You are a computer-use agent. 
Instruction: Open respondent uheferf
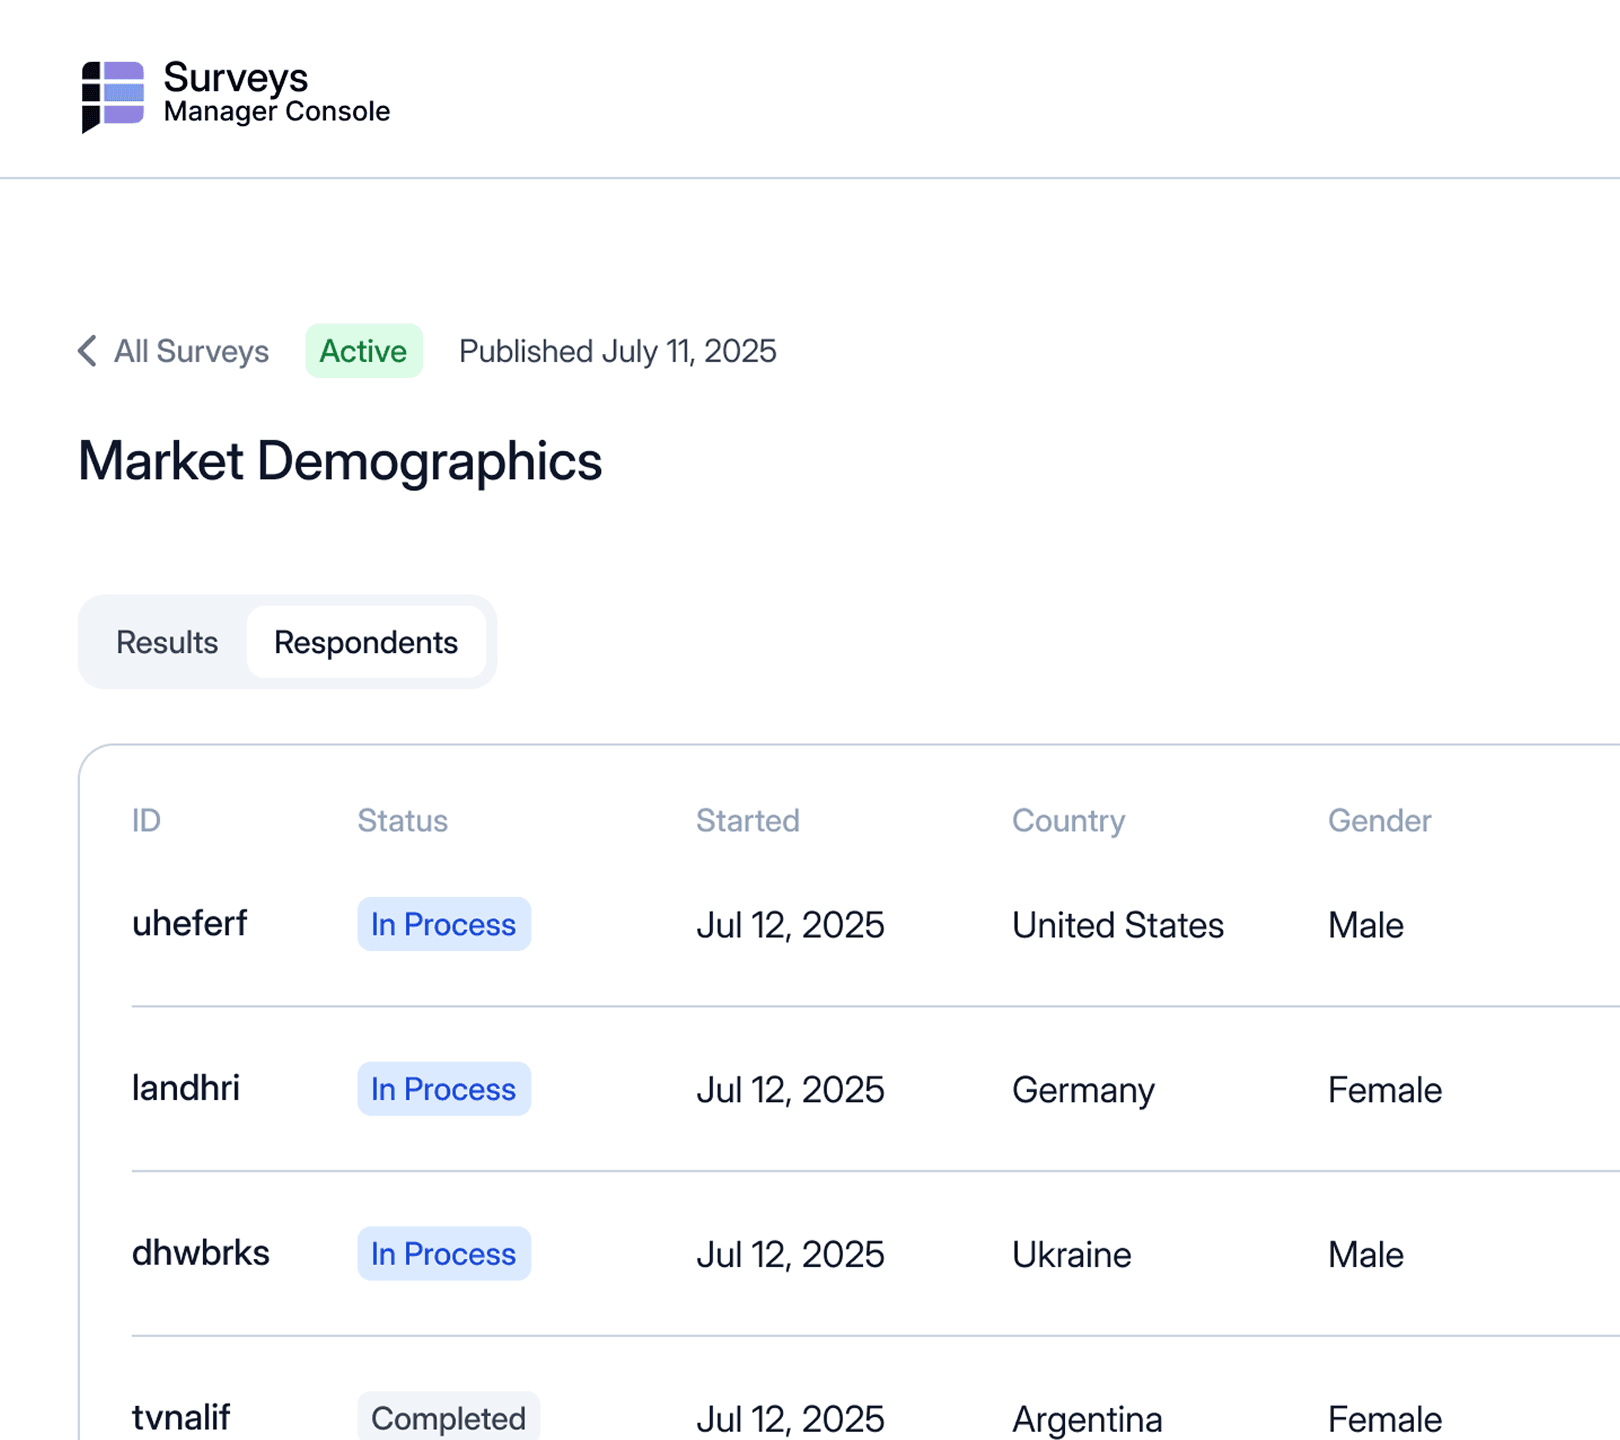point(189,923)
